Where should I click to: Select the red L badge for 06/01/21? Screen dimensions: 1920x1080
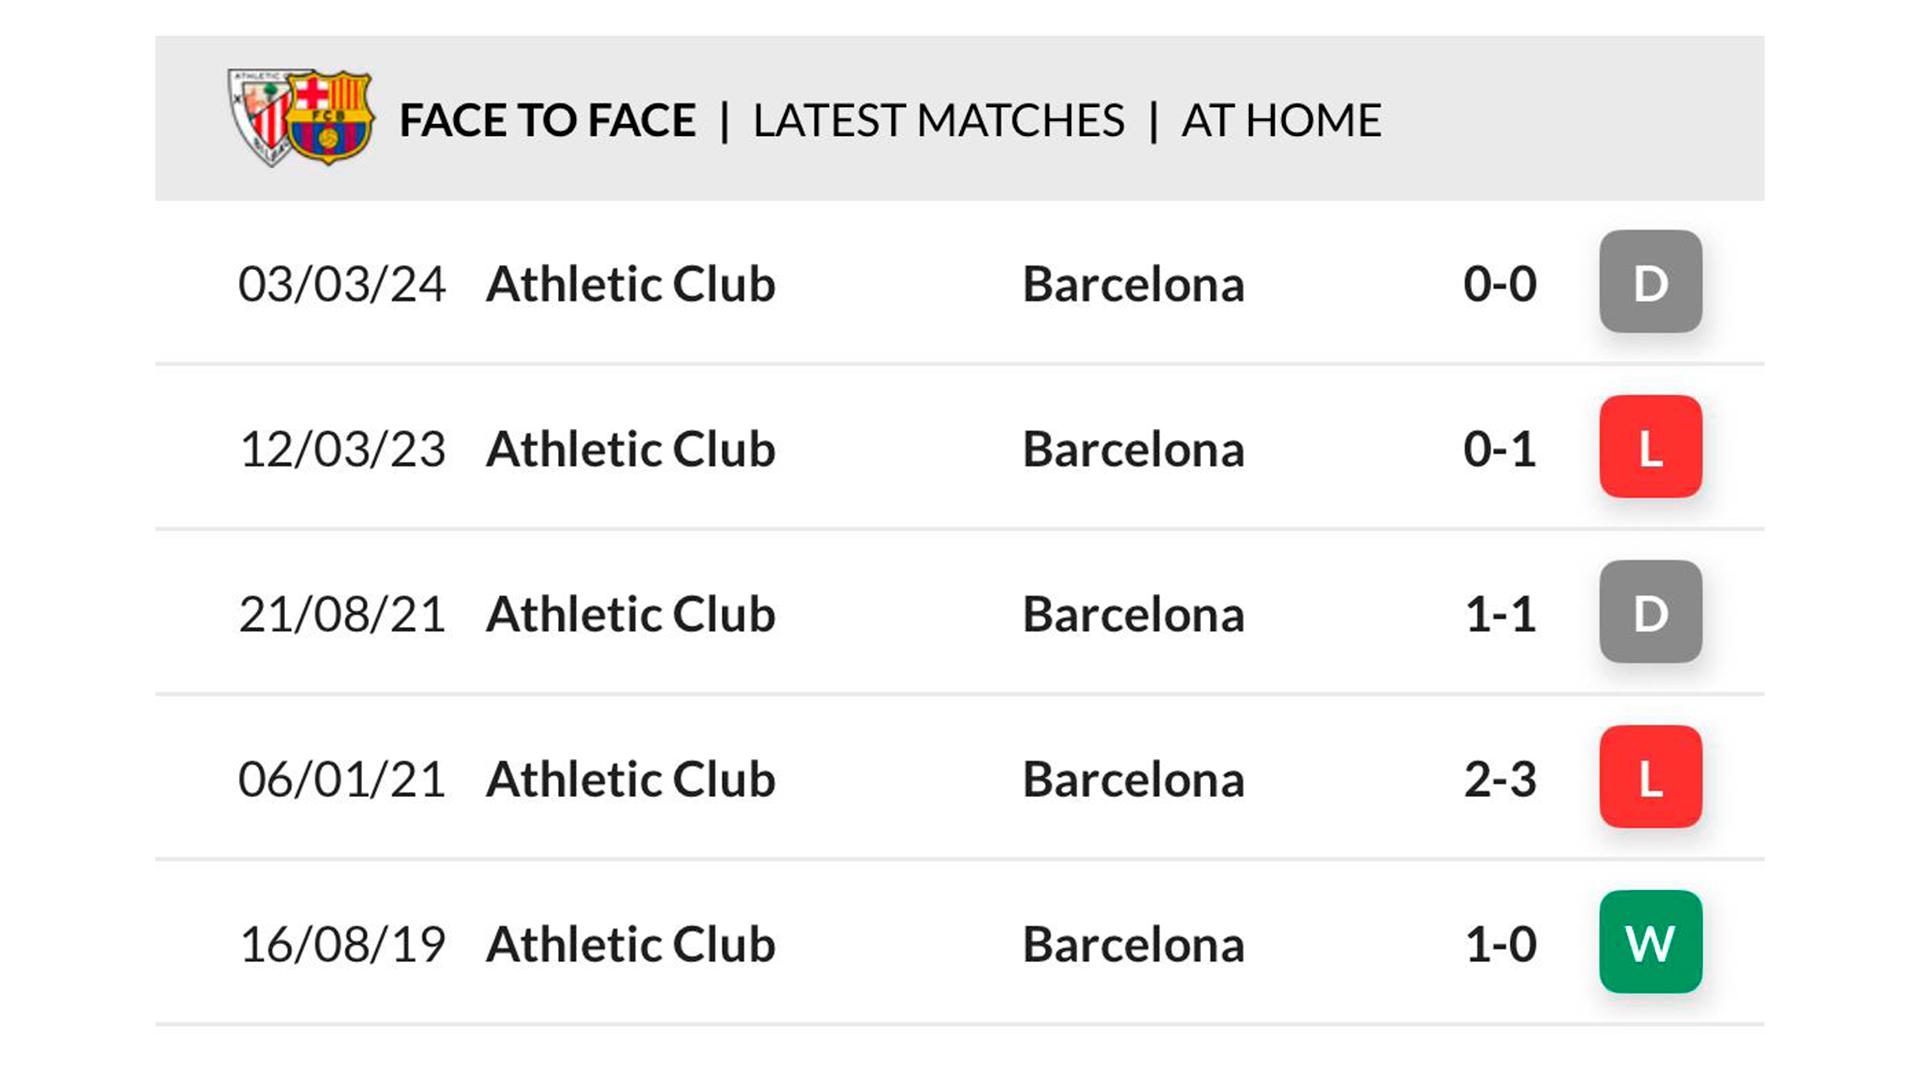1650,777
